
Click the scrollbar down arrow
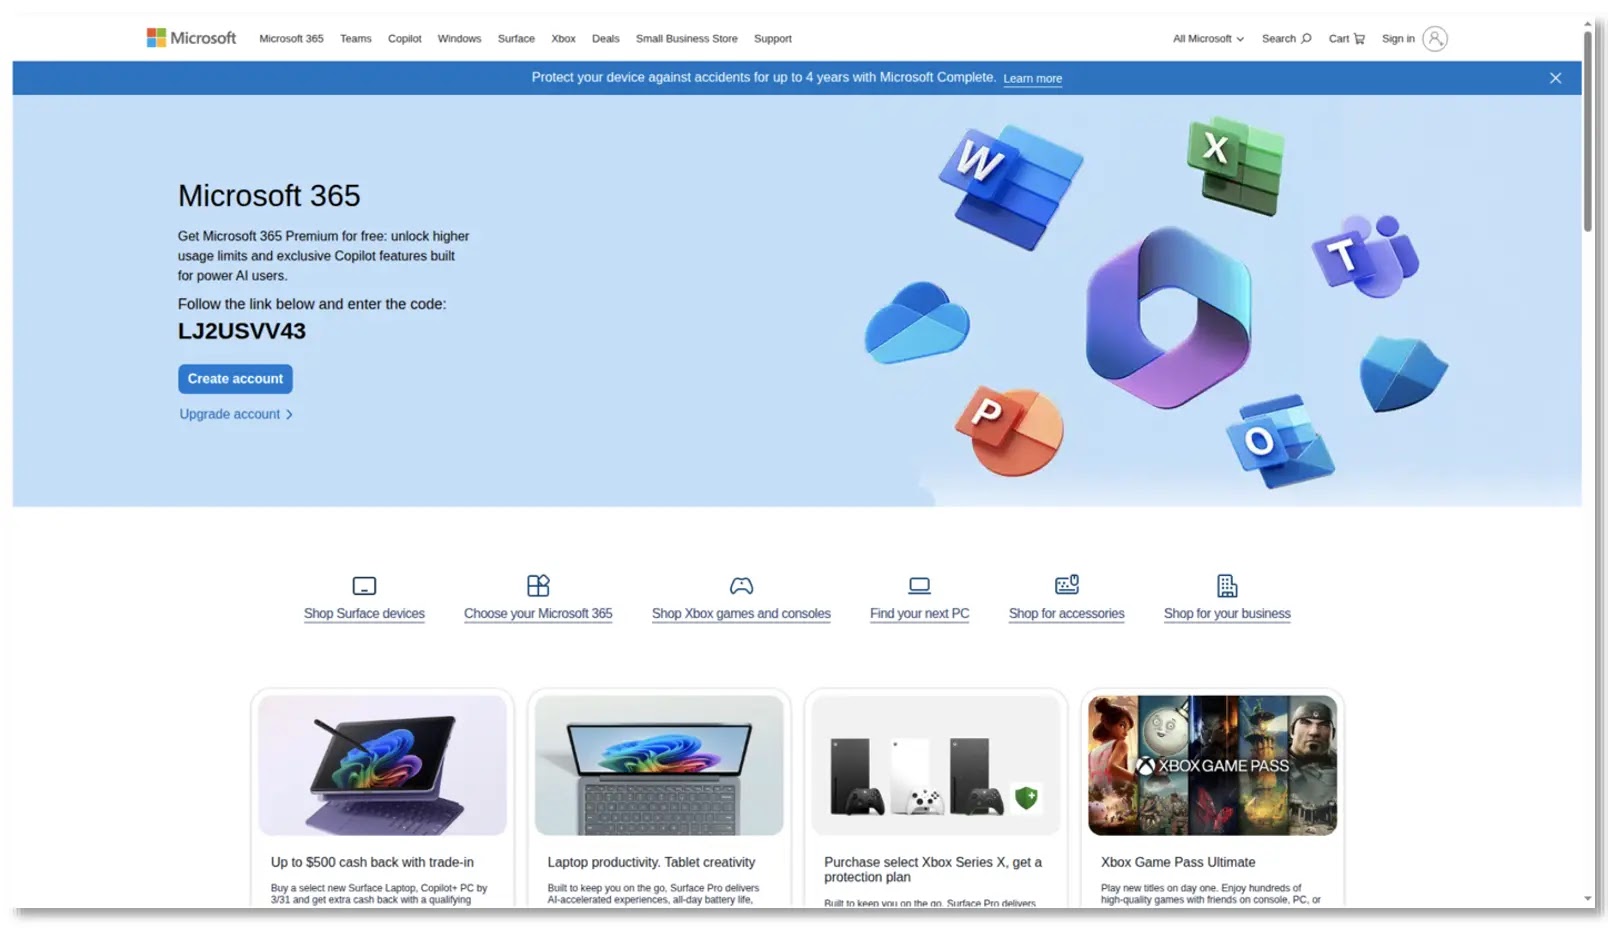coord(1587,899)
